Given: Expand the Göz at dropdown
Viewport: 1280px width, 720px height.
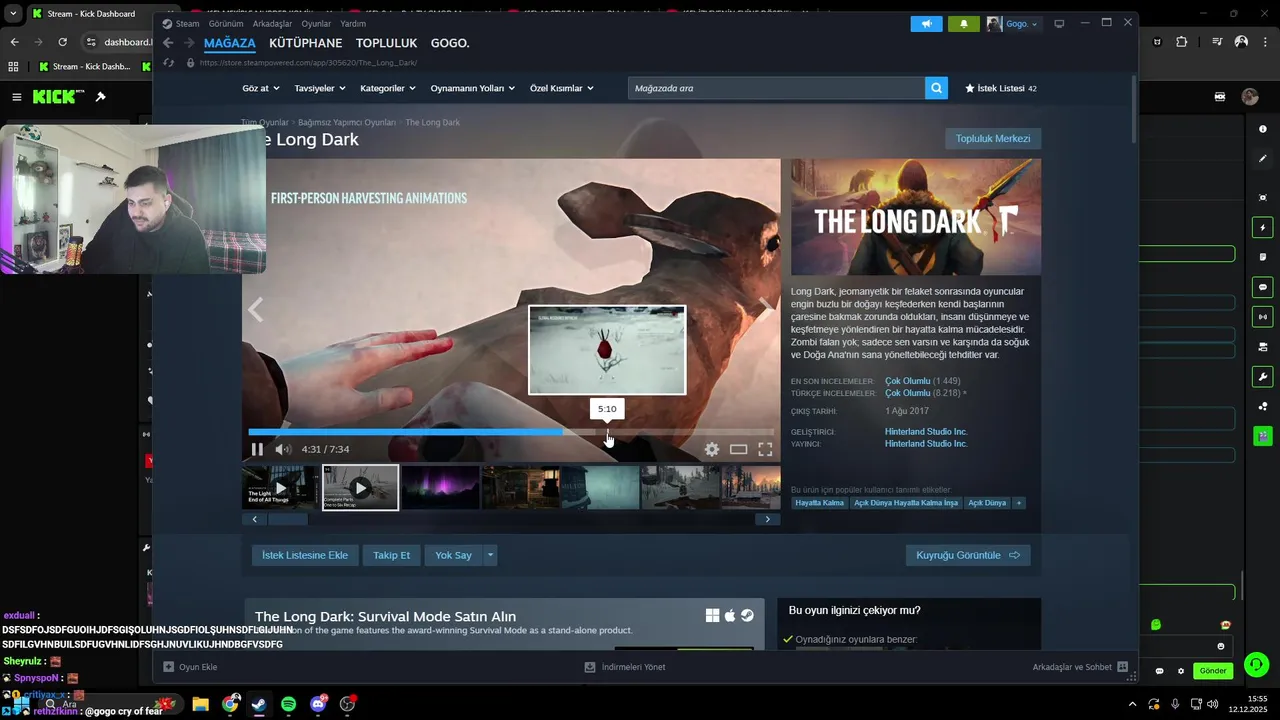Looking at the screenshot, I should [x=261, y=88].
